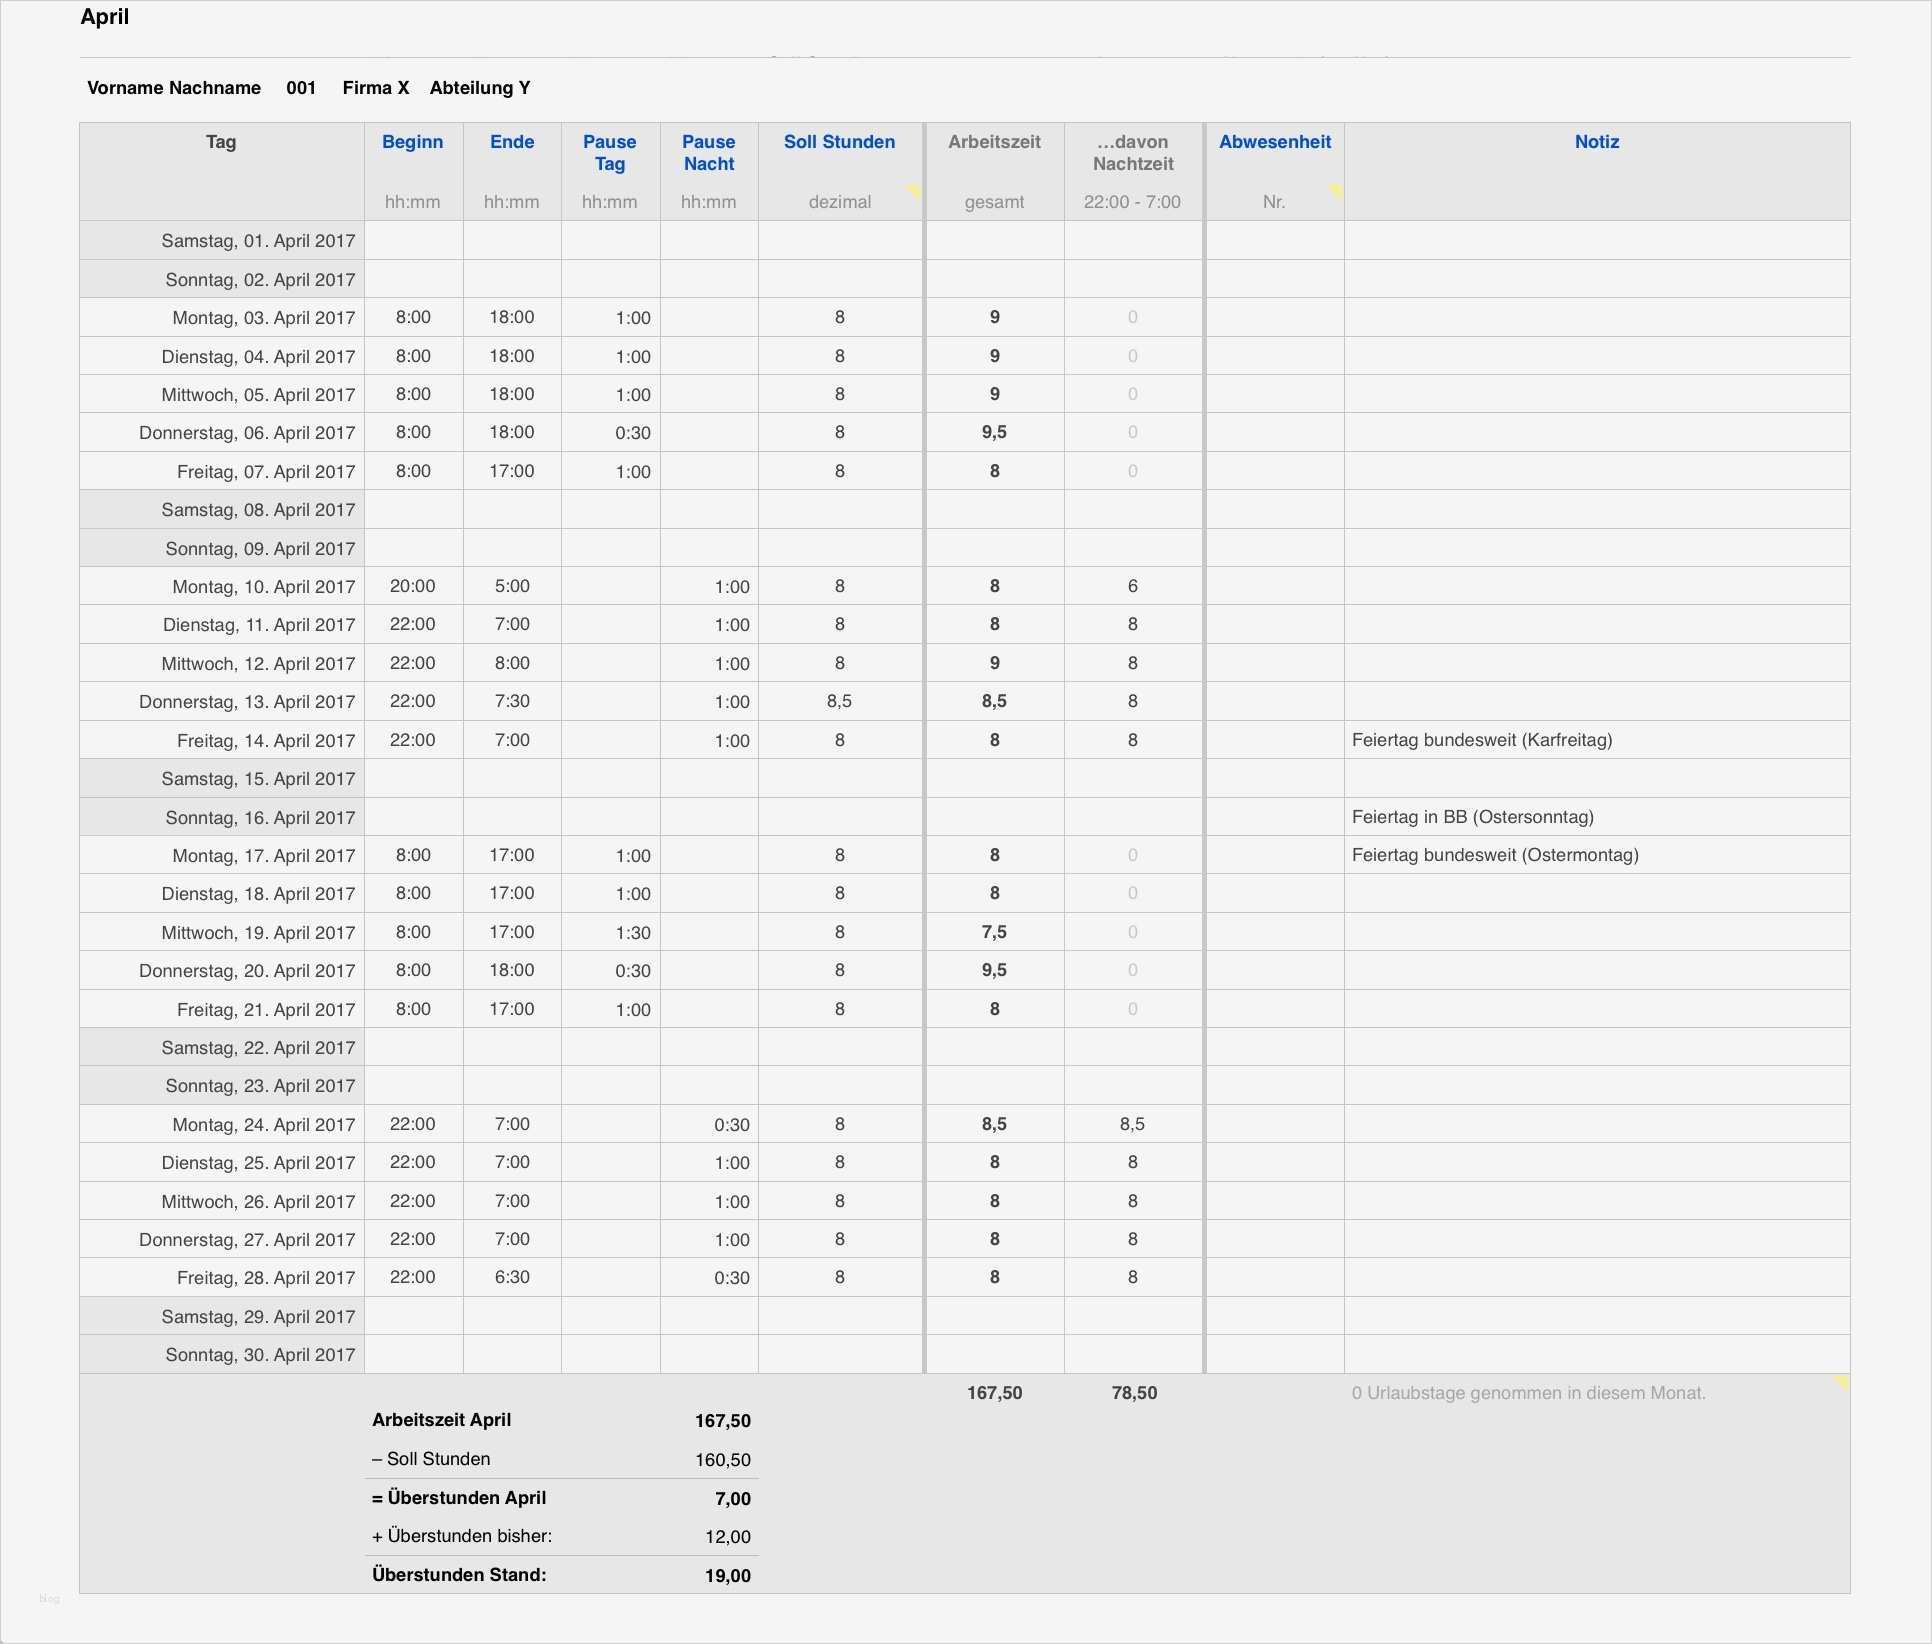Click the Vorname Nachname header field
The image size is (1932, 1644).
click(x=174, y=88)
